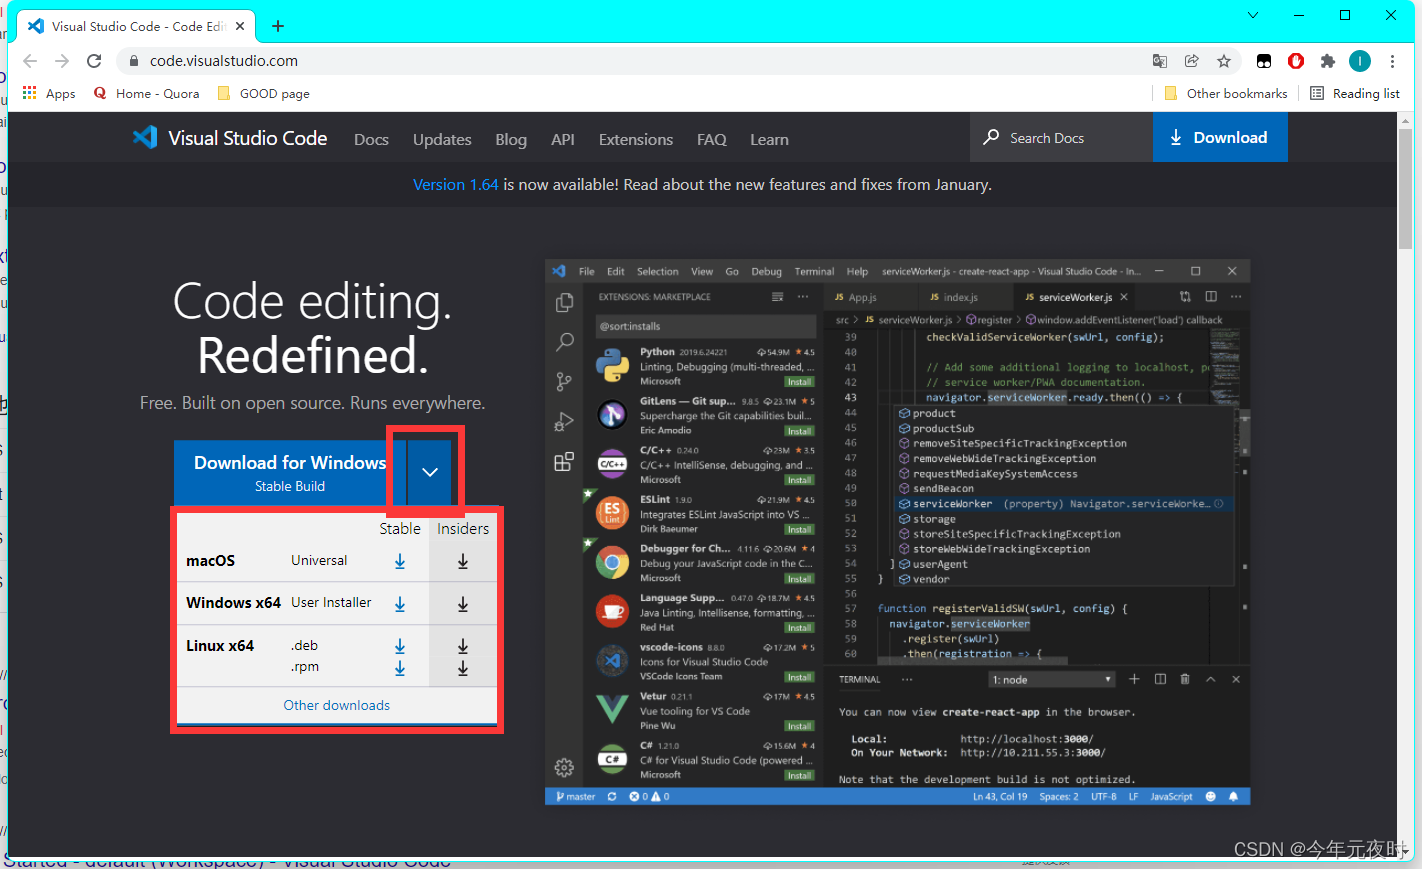This screenshot has height=869, width=1422.
Task: Bookmark this page with the star icon
Action: (x=1224, y=61)
